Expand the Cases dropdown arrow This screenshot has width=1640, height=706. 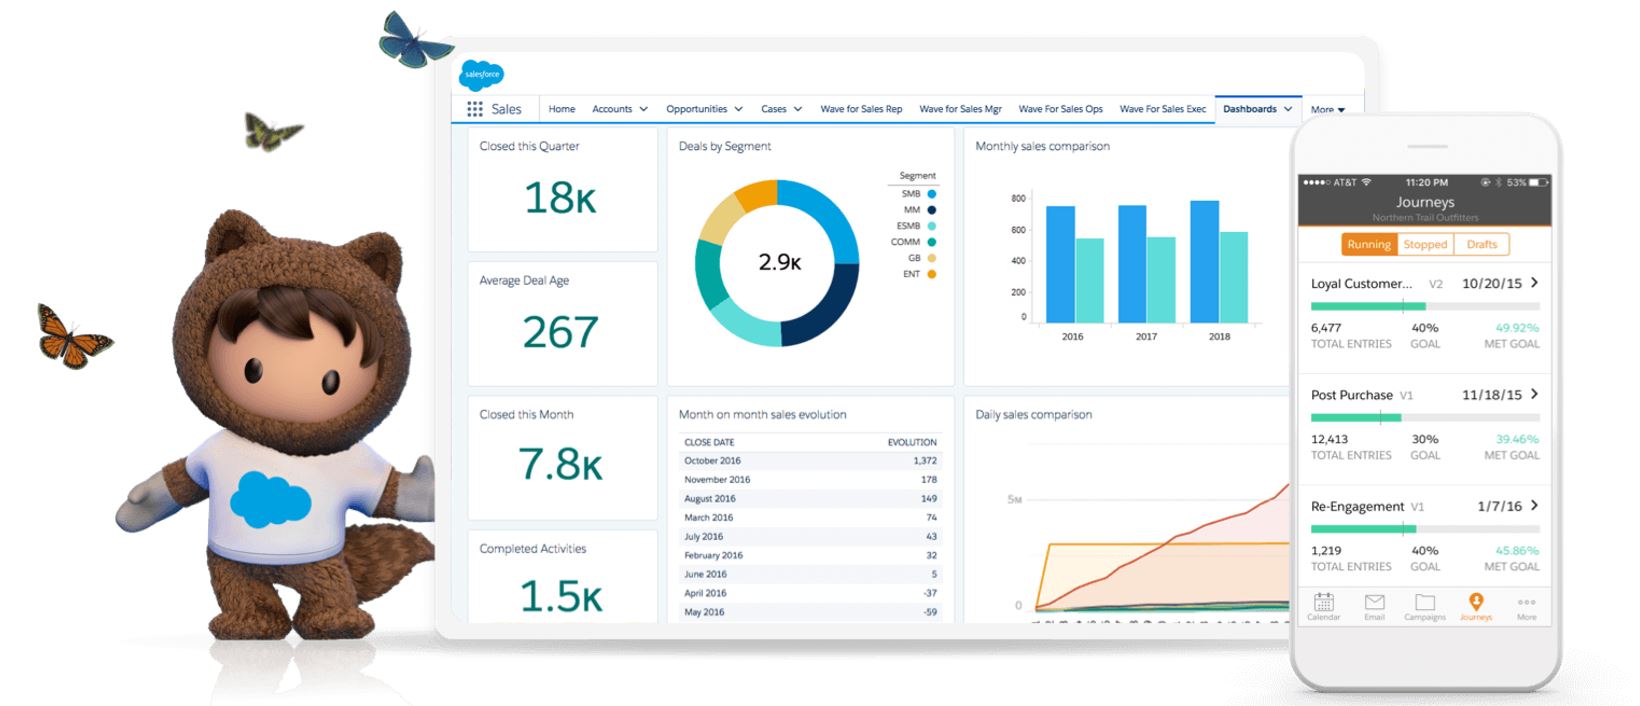(798, 109)
